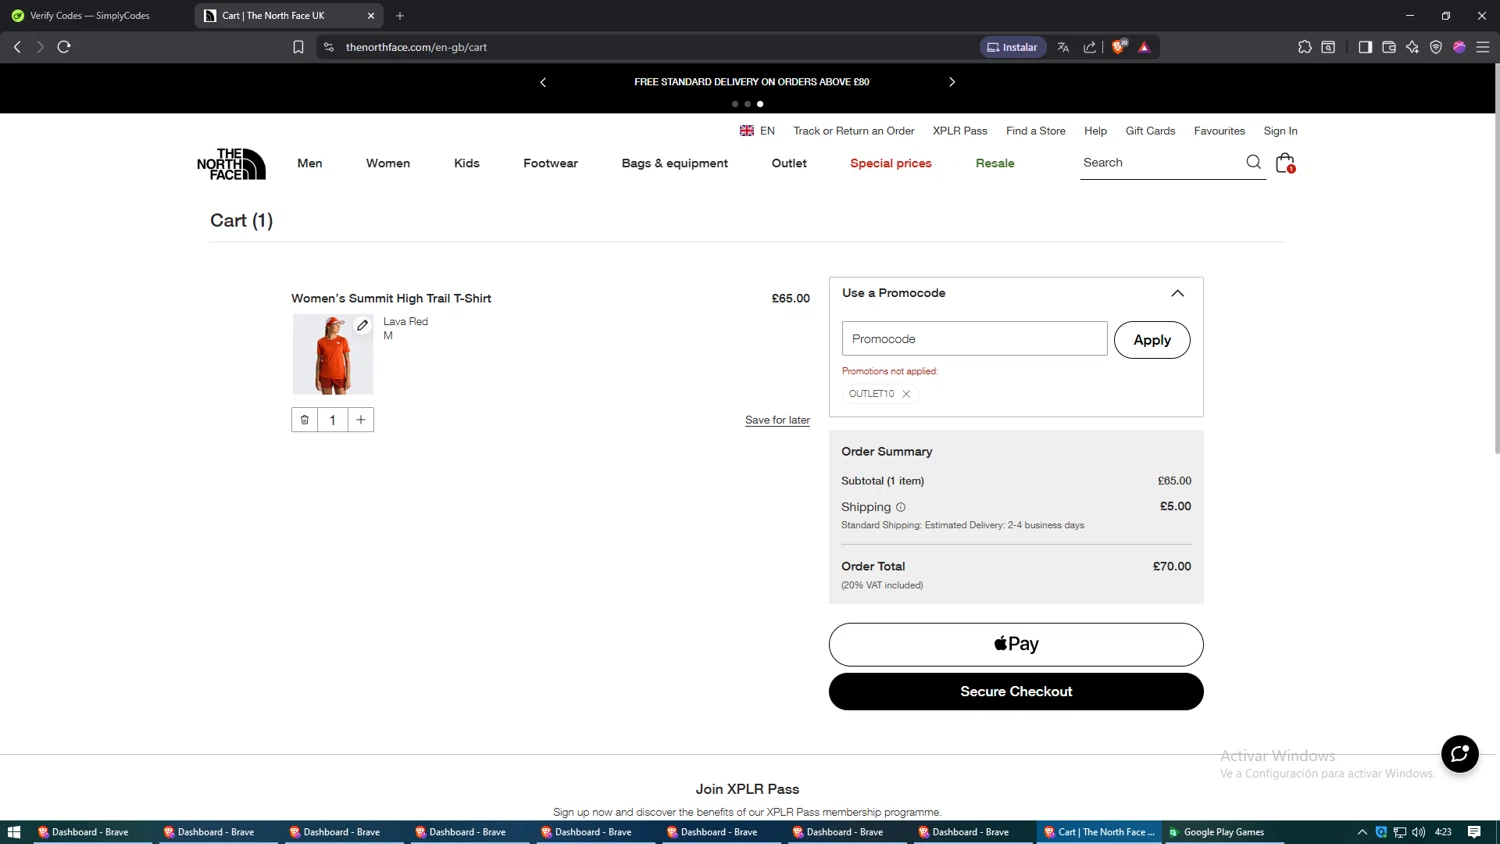The height and width of the screenshot is (844, 1500).
Task: Open the Outlet menu
Action: click(x=789, y=163)
